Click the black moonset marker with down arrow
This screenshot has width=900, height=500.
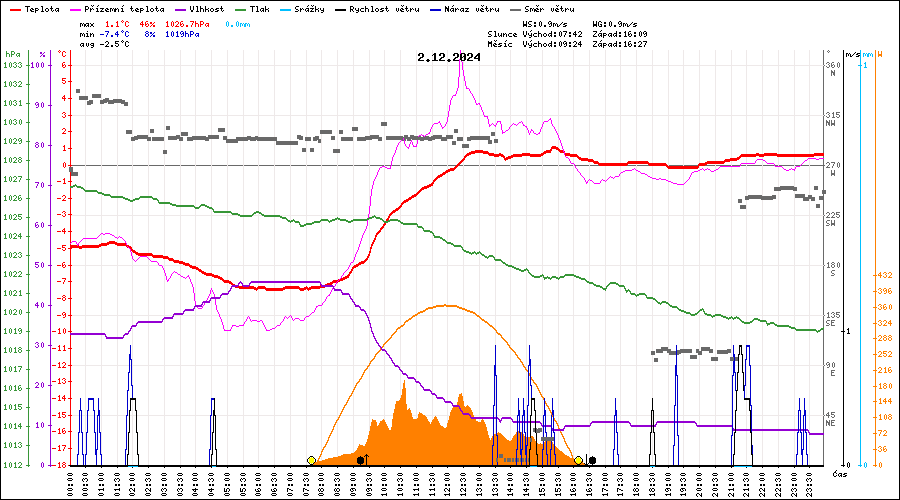592,460
